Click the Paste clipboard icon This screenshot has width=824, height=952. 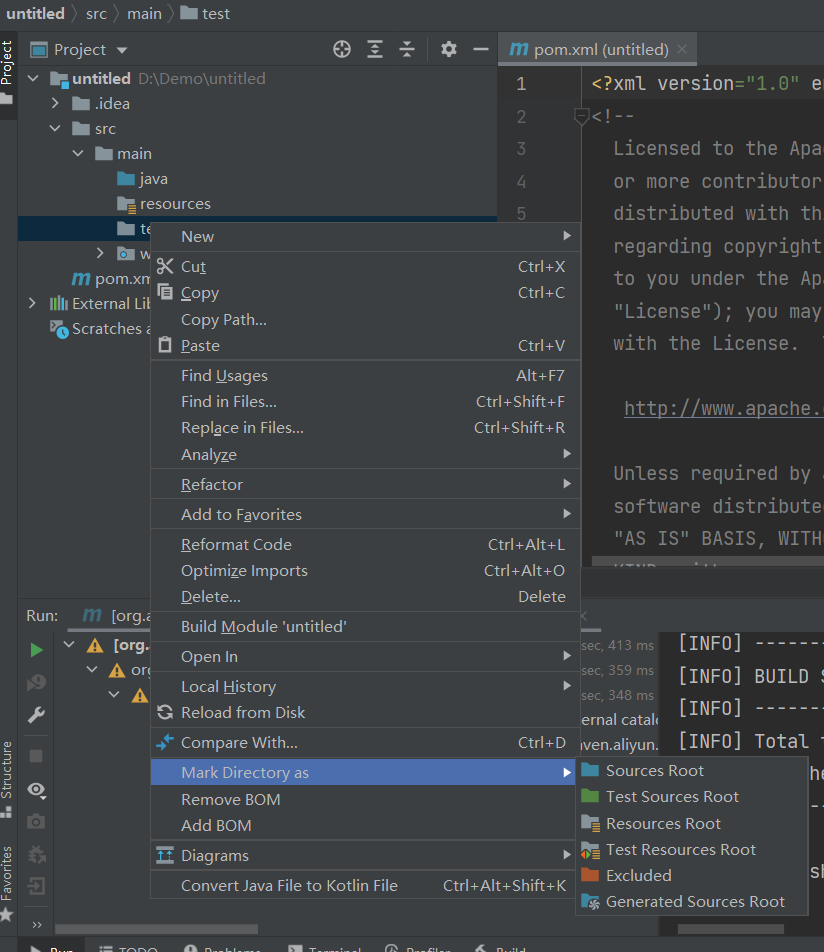click(165, 345)
